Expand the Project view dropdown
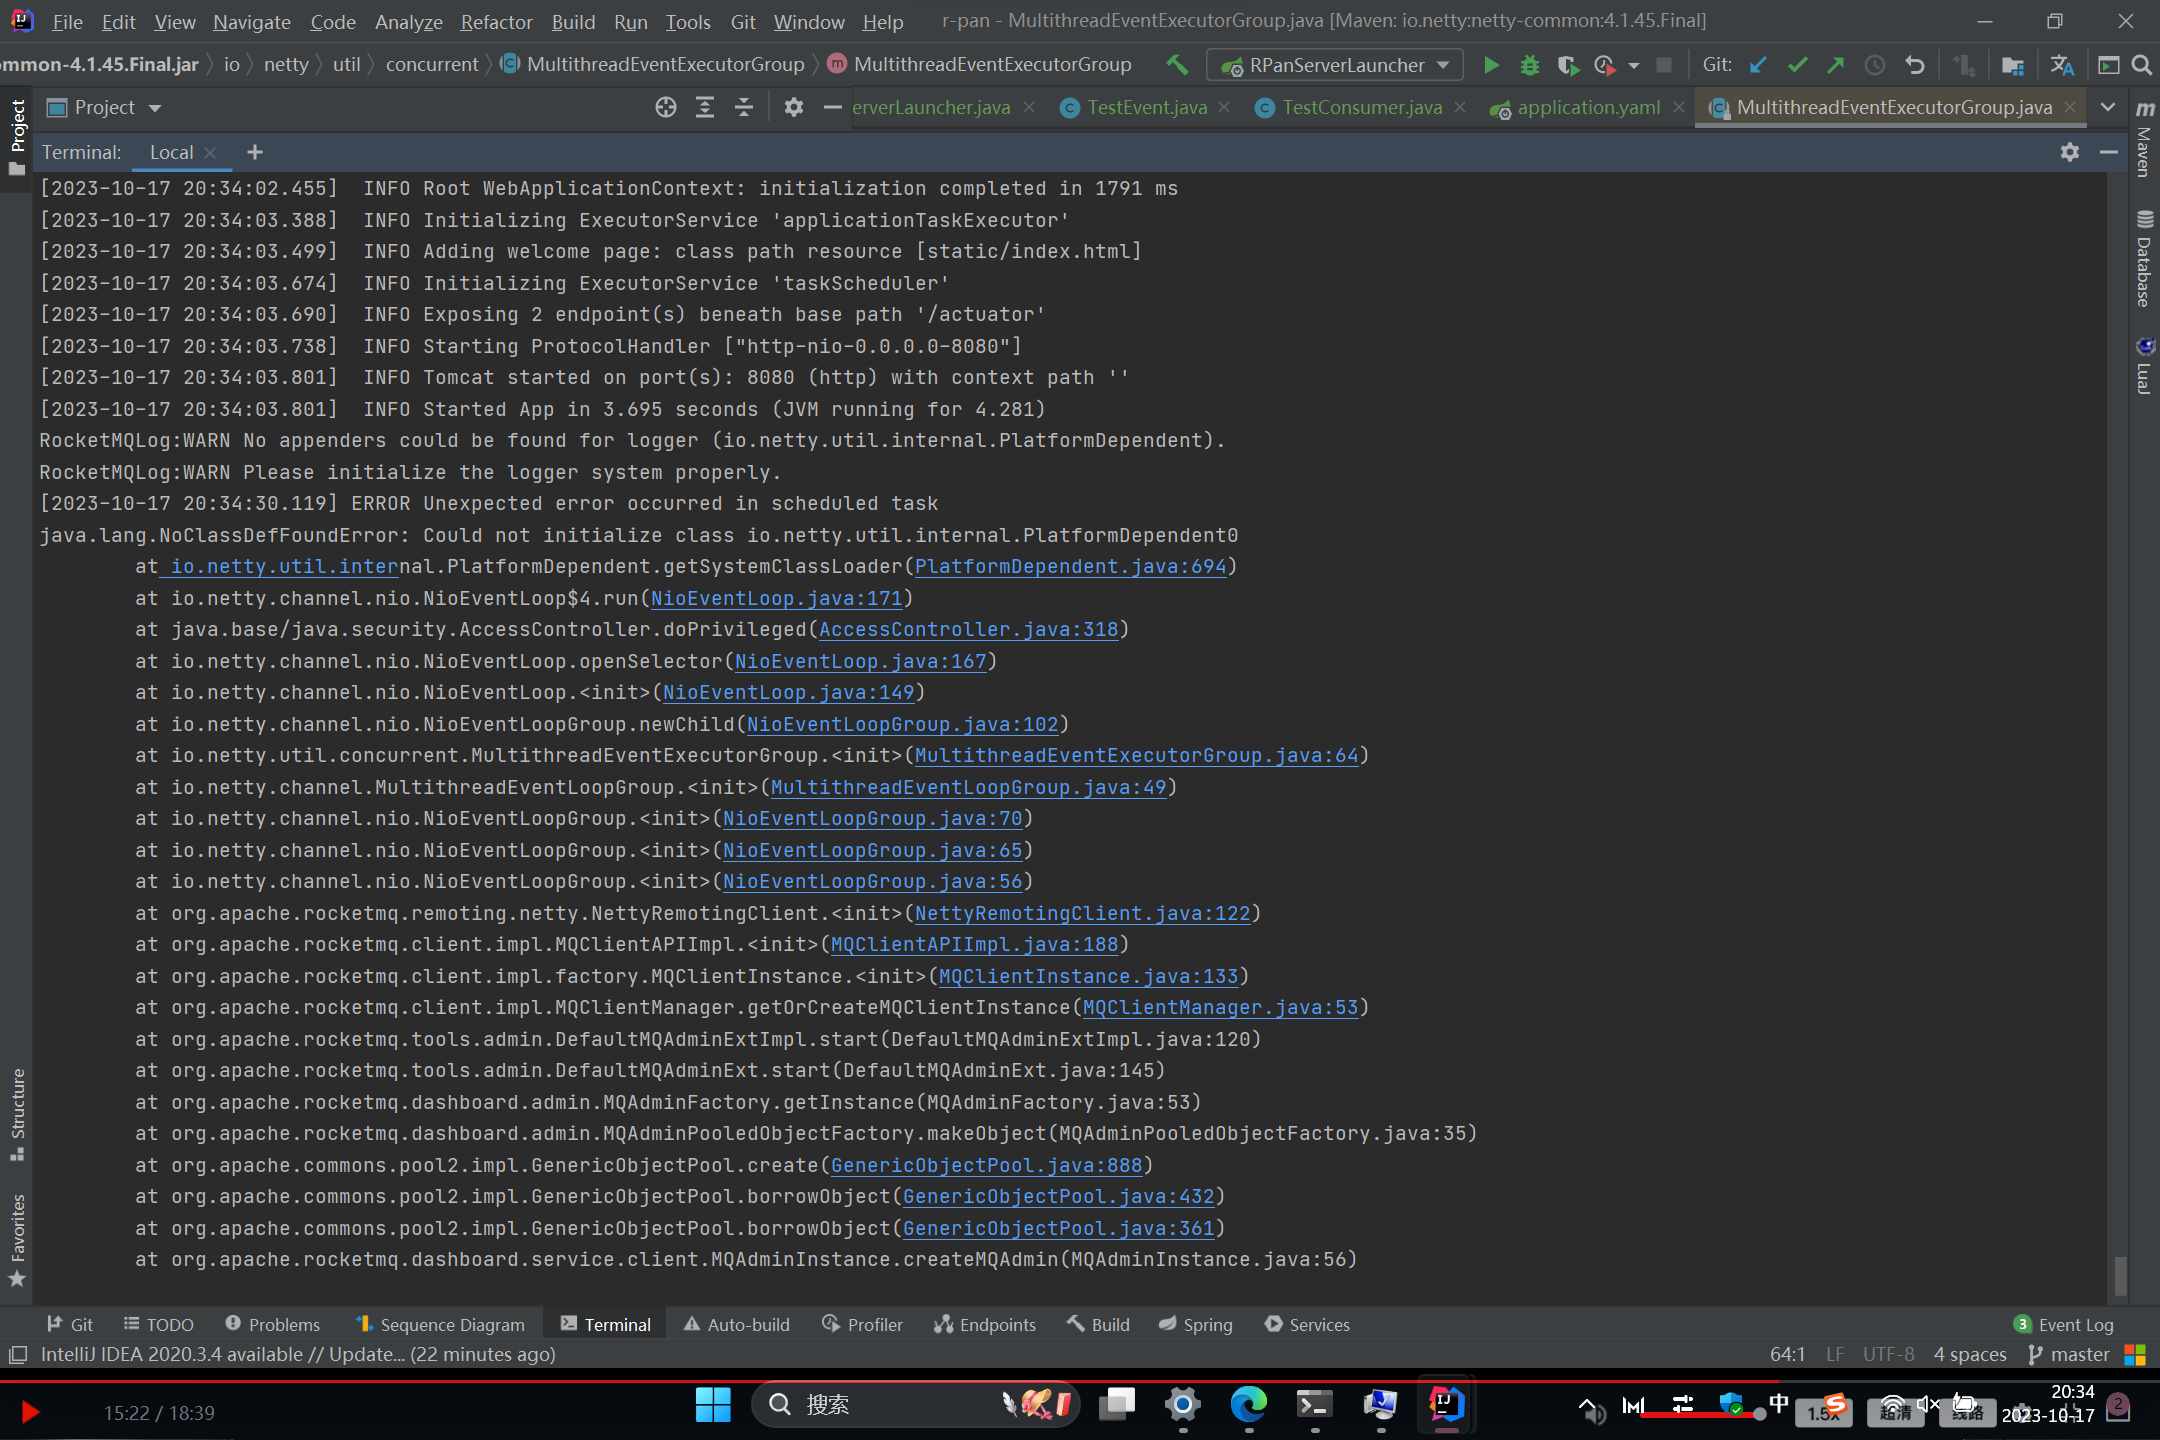Screen dimensions: 2160x1440 click(155, 108)
